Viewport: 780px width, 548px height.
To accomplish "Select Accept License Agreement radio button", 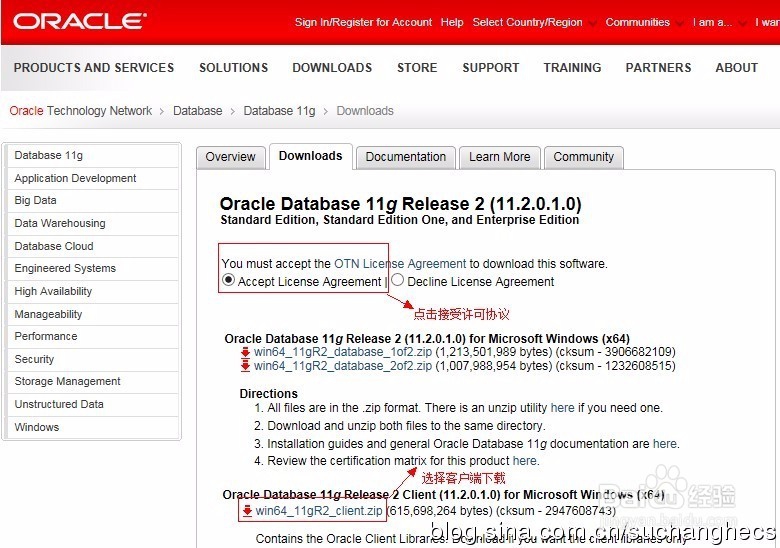I will coord(228,280).
